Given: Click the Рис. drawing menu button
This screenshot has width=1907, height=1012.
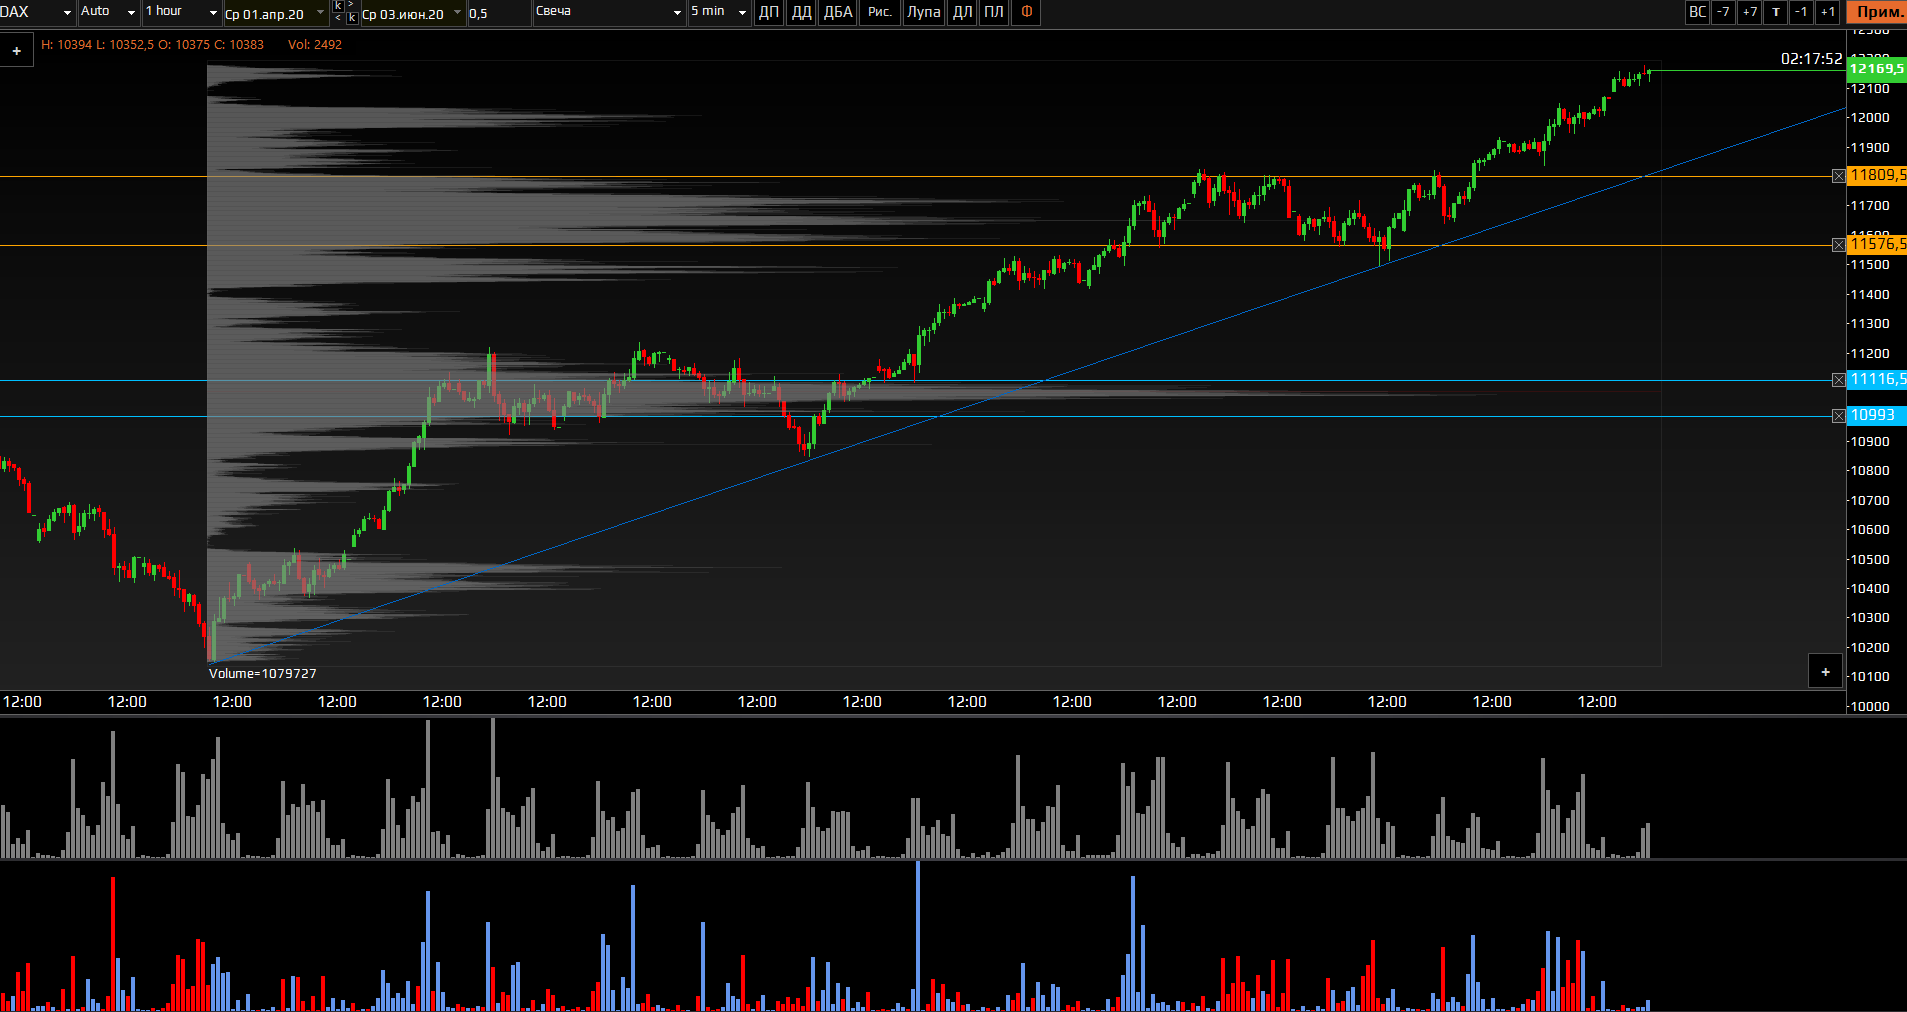Looking at the screenshot, I should click(879, 12).
